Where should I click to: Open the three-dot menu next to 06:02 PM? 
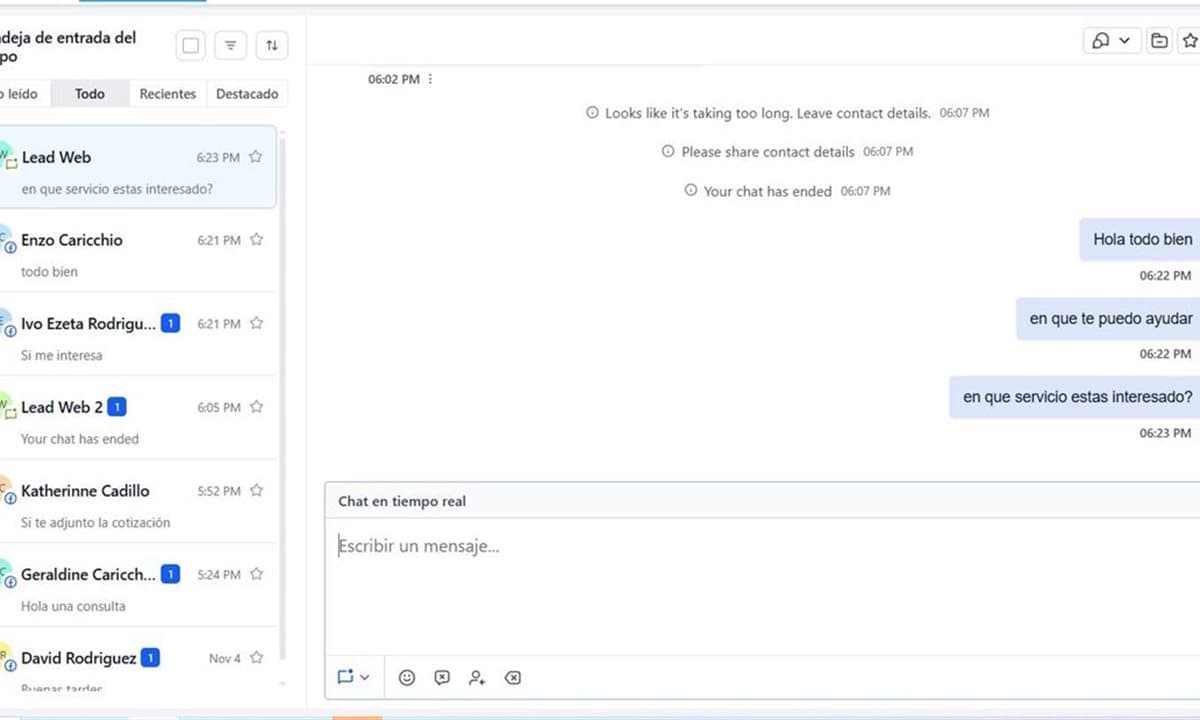[x=430, y=78]
